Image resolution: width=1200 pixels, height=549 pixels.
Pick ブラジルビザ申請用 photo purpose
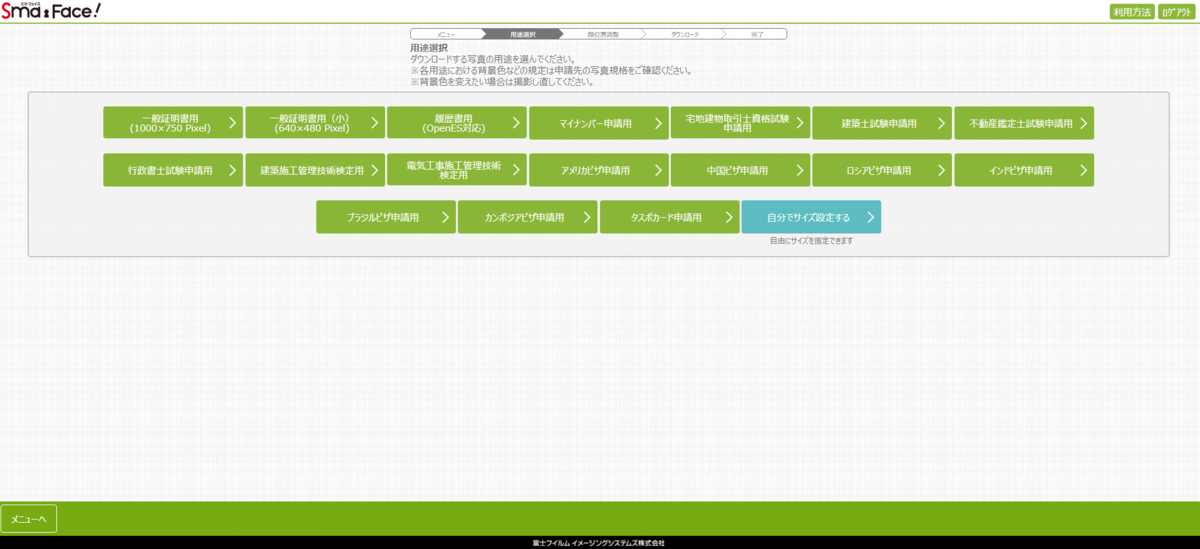[385, 217]
